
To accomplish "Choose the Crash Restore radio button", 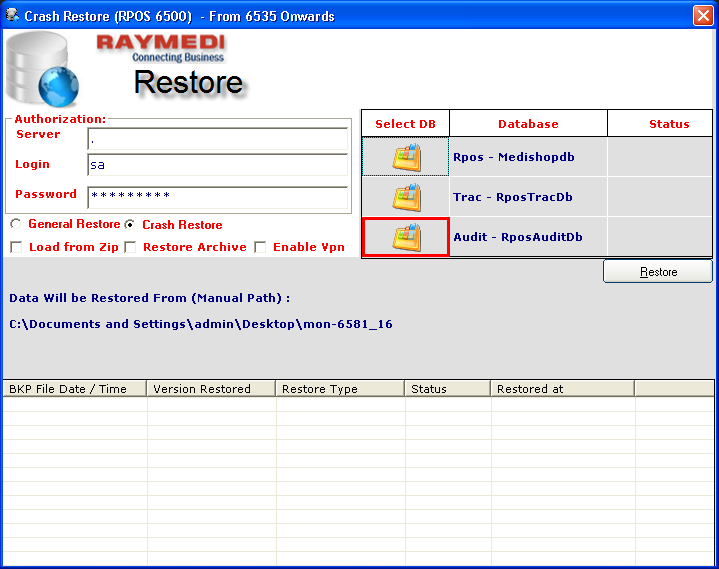I will [x=130, y=224].
